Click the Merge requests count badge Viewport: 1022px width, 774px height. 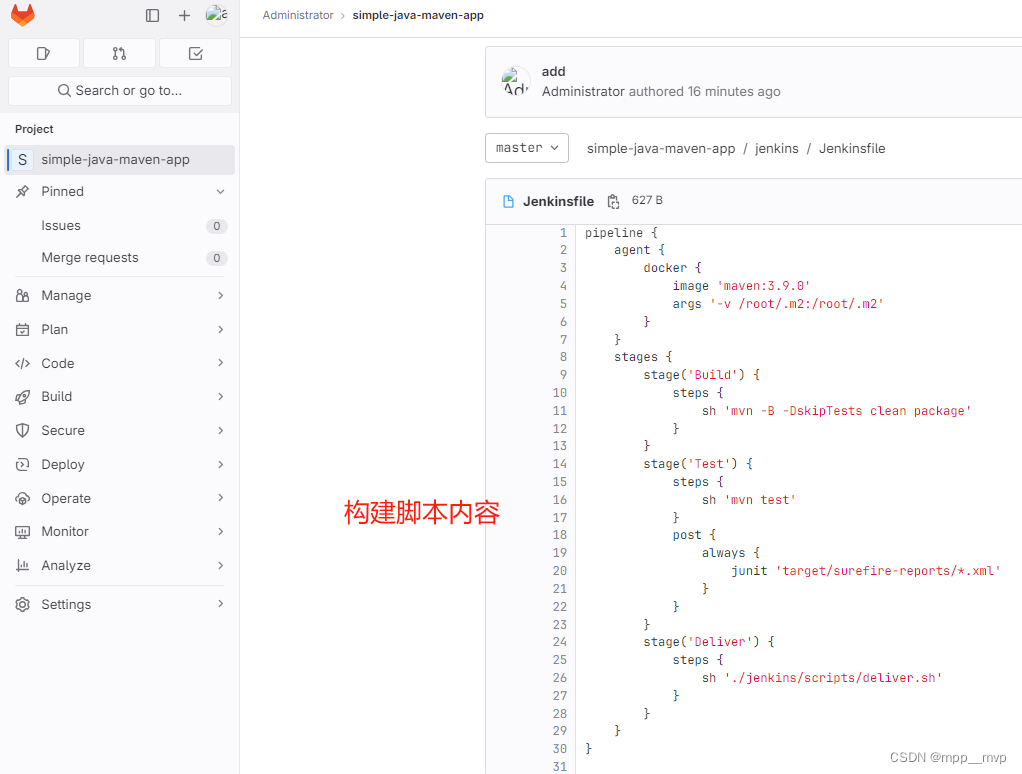click(217, 258)
